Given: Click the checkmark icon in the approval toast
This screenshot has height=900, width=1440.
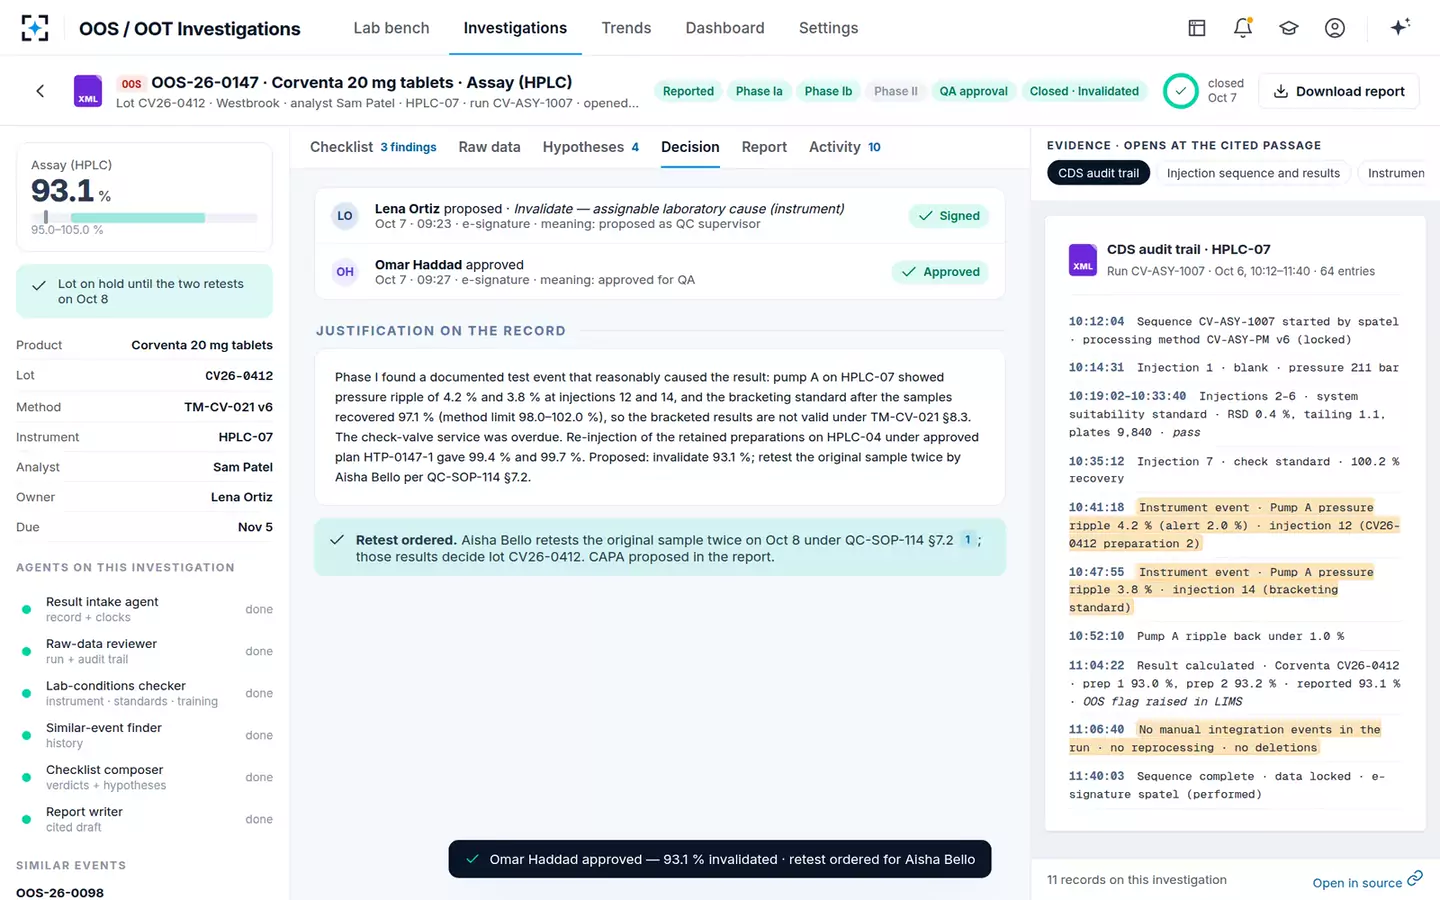Looking at the screenshot, I should pos(472,859).
